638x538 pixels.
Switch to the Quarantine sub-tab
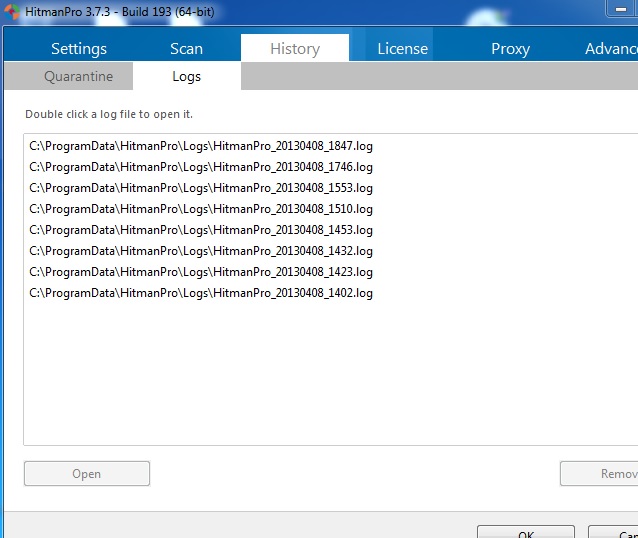click(x=79, y=76)
